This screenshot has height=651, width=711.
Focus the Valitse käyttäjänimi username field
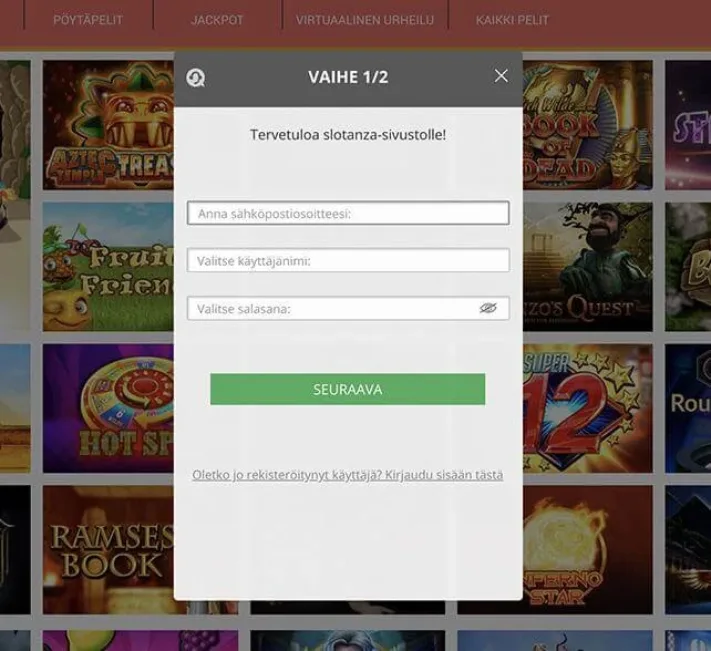(x=348, y=260)
